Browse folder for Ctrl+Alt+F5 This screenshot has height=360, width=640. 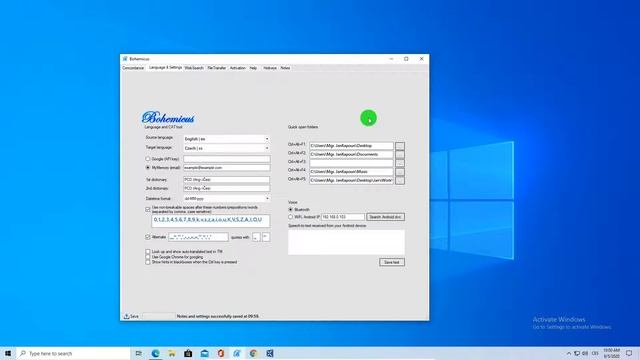click(x=400, y=180)
